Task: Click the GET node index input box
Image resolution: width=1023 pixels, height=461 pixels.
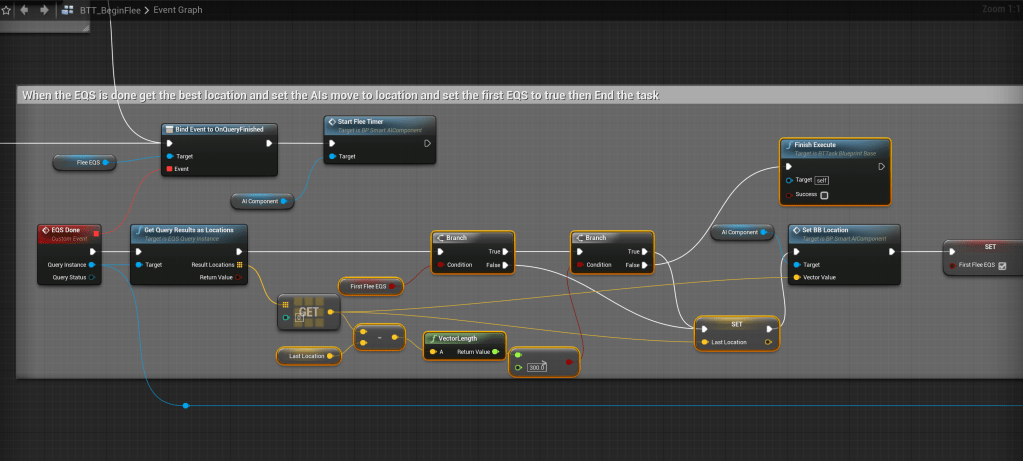Action: pyautogui.click(x=299, y=318)
